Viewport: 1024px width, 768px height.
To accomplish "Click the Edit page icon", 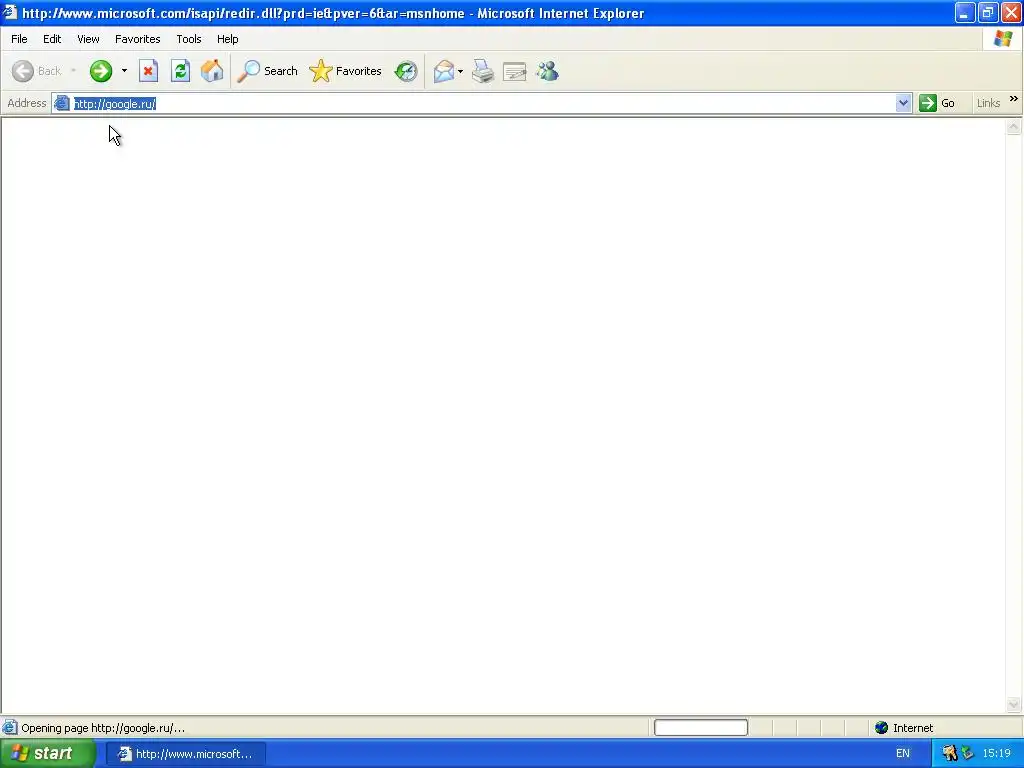I will [x=515, y=71].
